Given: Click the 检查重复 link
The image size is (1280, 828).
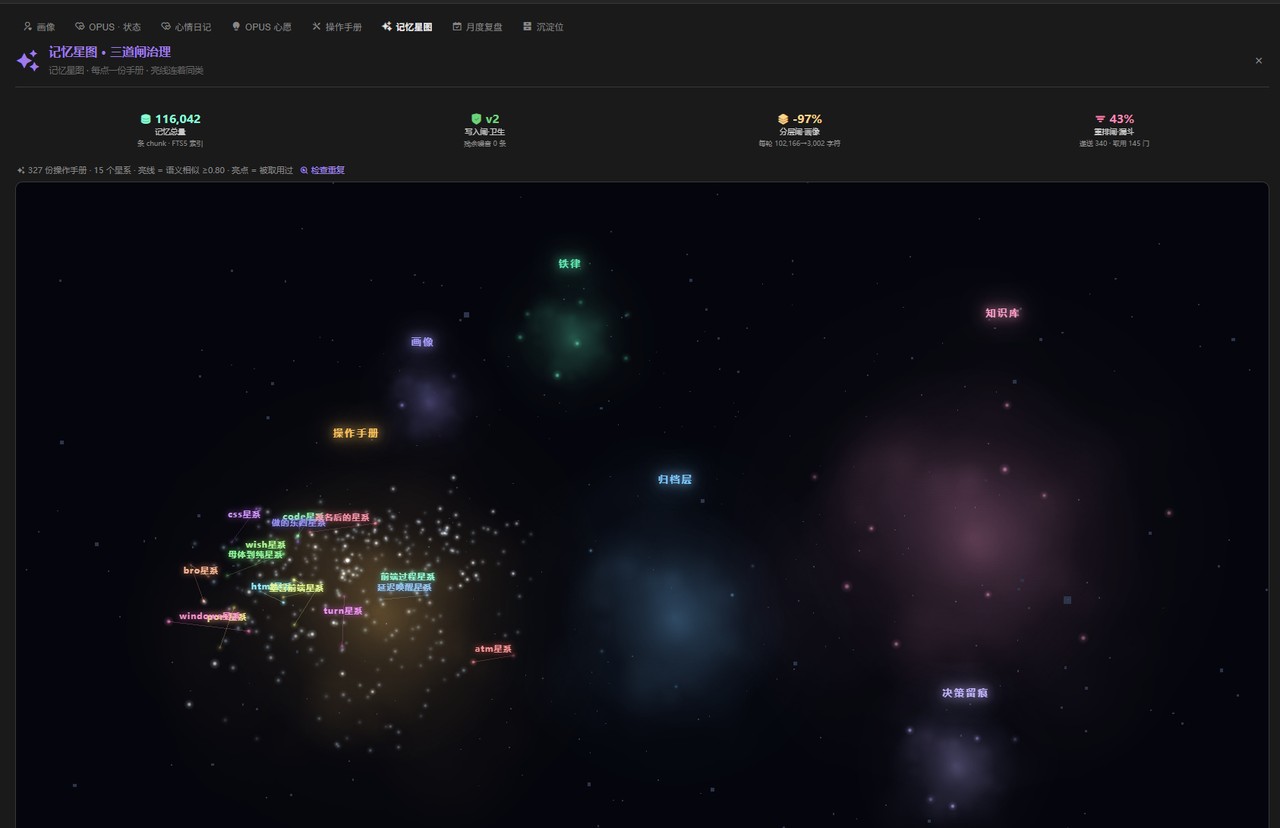Looking at the screenshot, I should click(x=323, y=170).
